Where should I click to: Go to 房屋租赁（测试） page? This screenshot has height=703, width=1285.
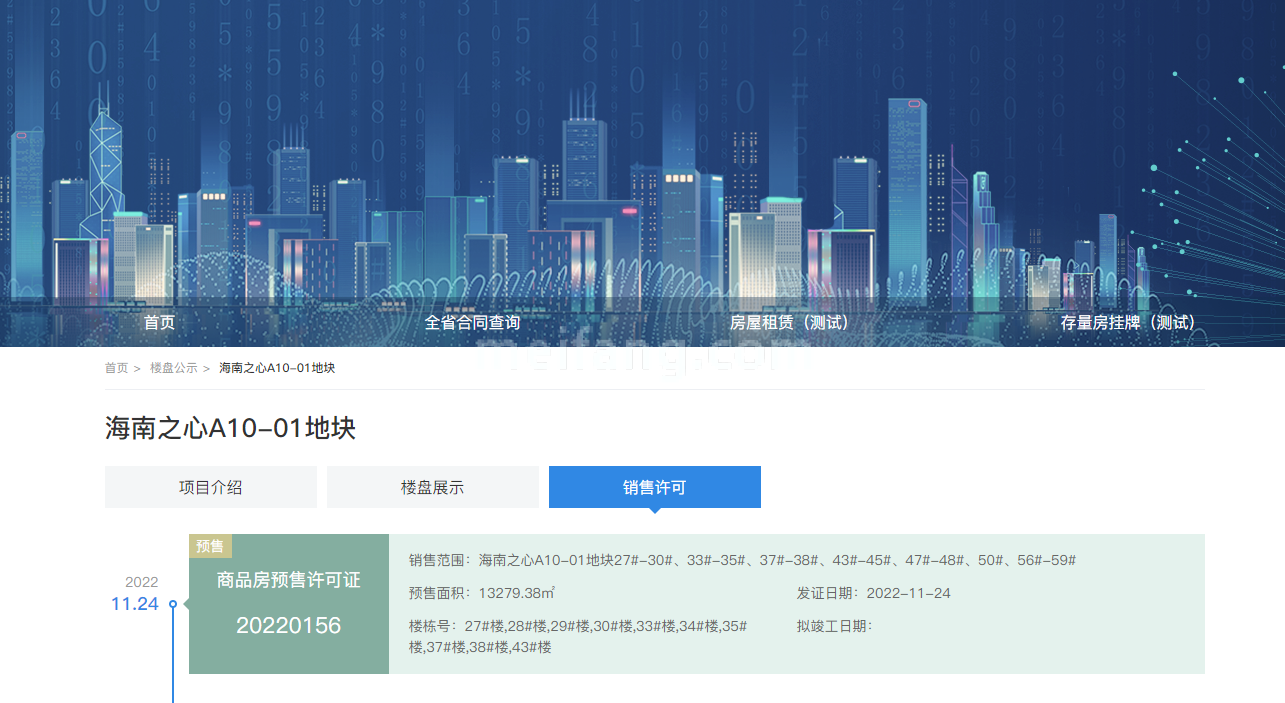(x=789, y=323)
